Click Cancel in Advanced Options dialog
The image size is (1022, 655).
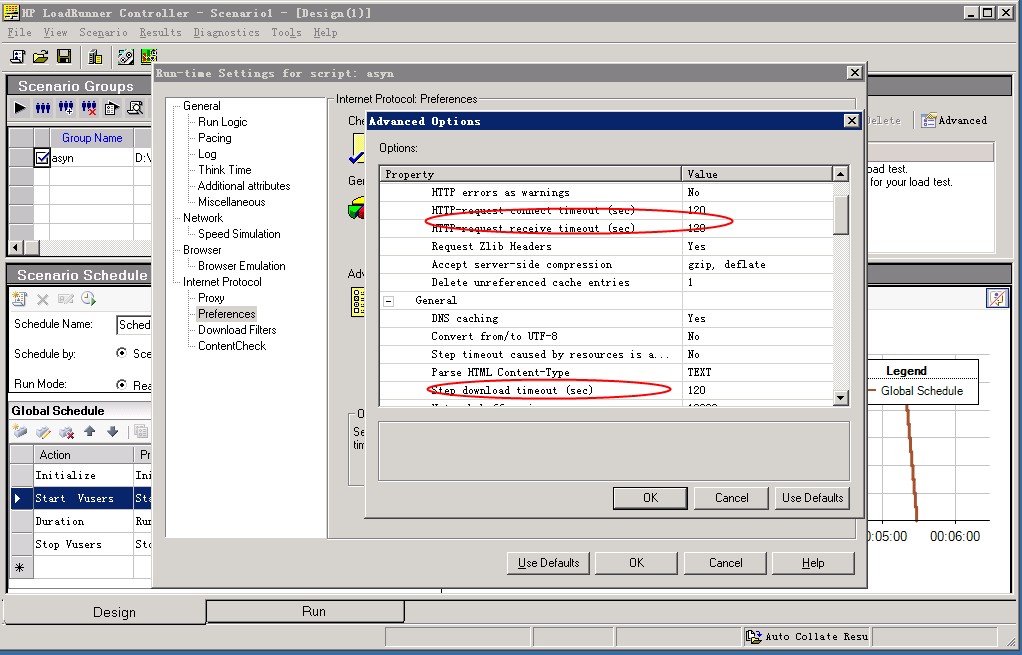pyautogui.click(x=731, y=498)
